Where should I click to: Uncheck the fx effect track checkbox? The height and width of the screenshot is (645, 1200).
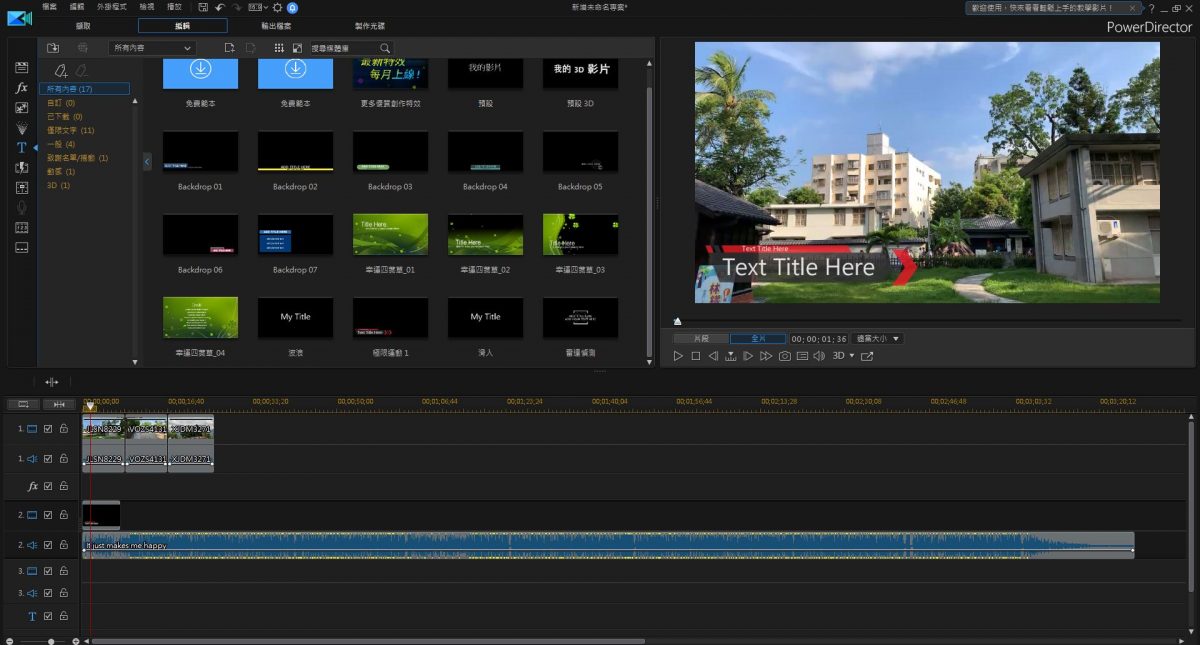(48, 486)
